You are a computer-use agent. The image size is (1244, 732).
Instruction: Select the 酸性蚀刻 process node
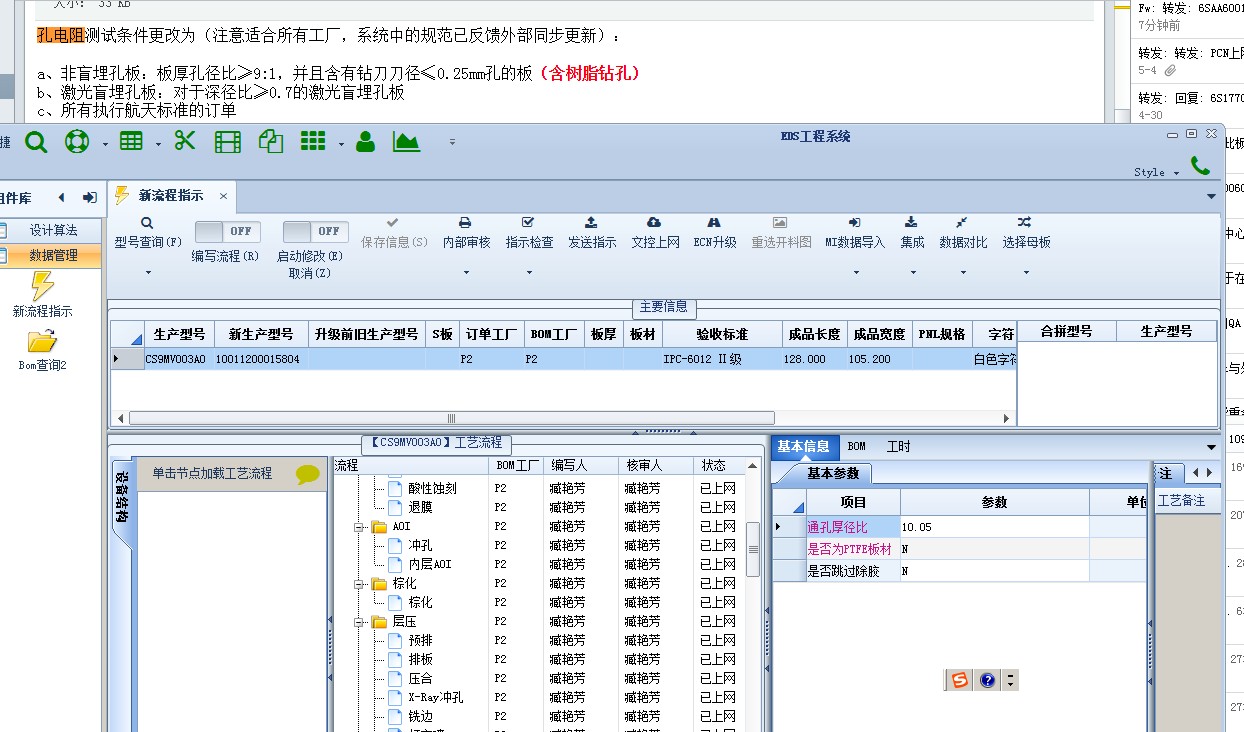point(432,488)
